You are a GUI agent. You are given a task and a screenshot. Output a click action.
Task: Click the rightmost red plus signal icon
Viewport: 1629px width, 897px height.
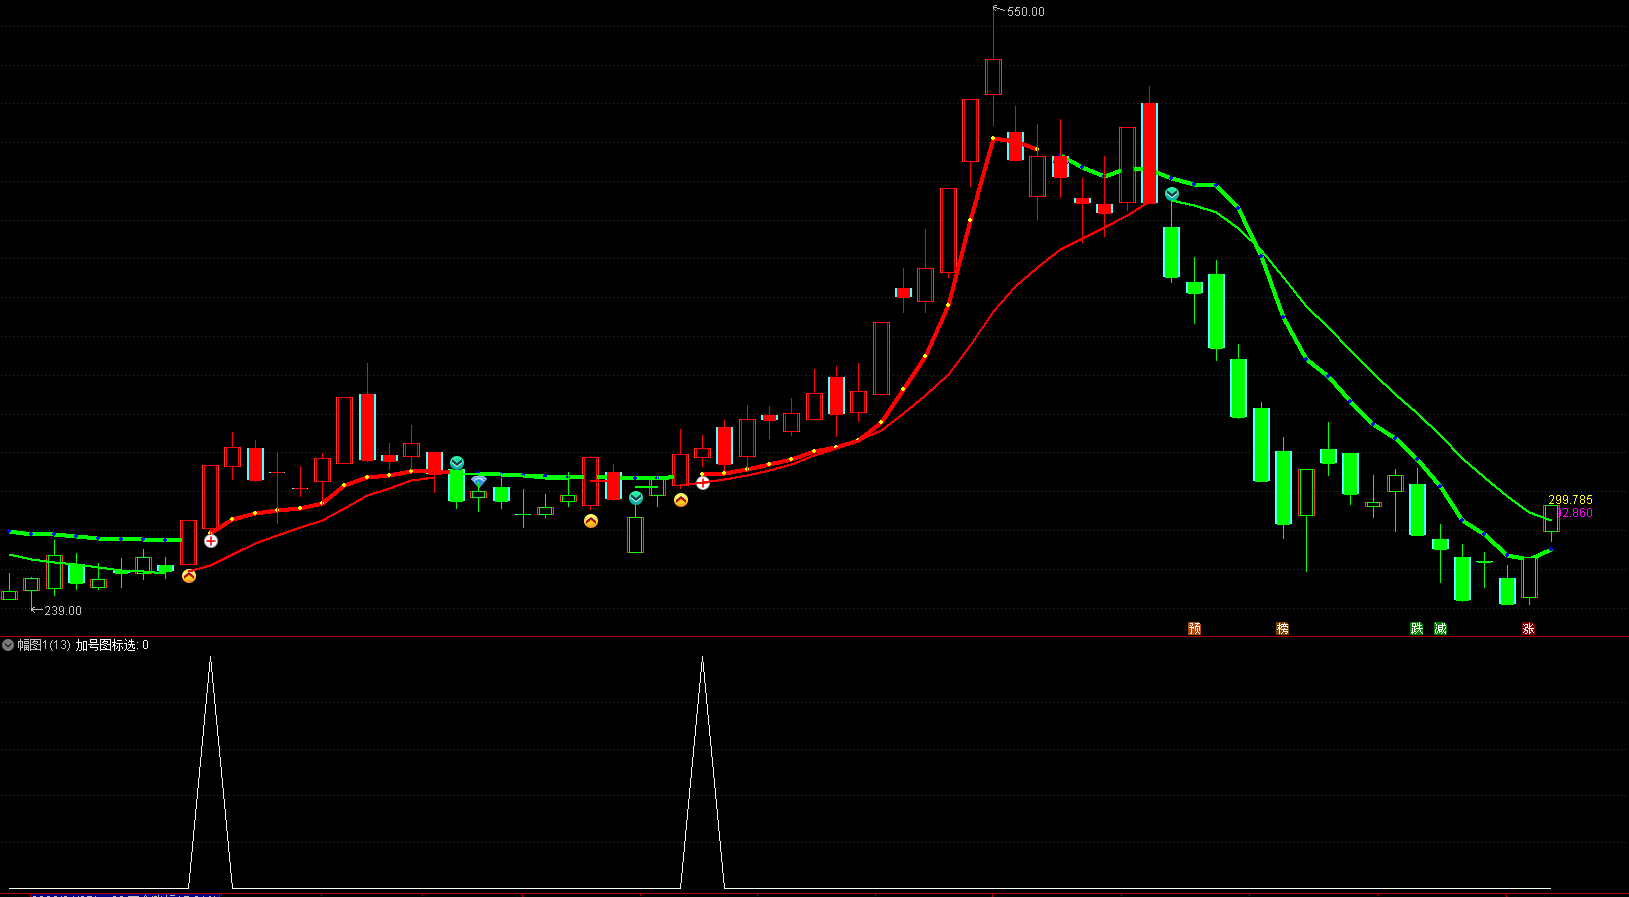pos(703,482)
